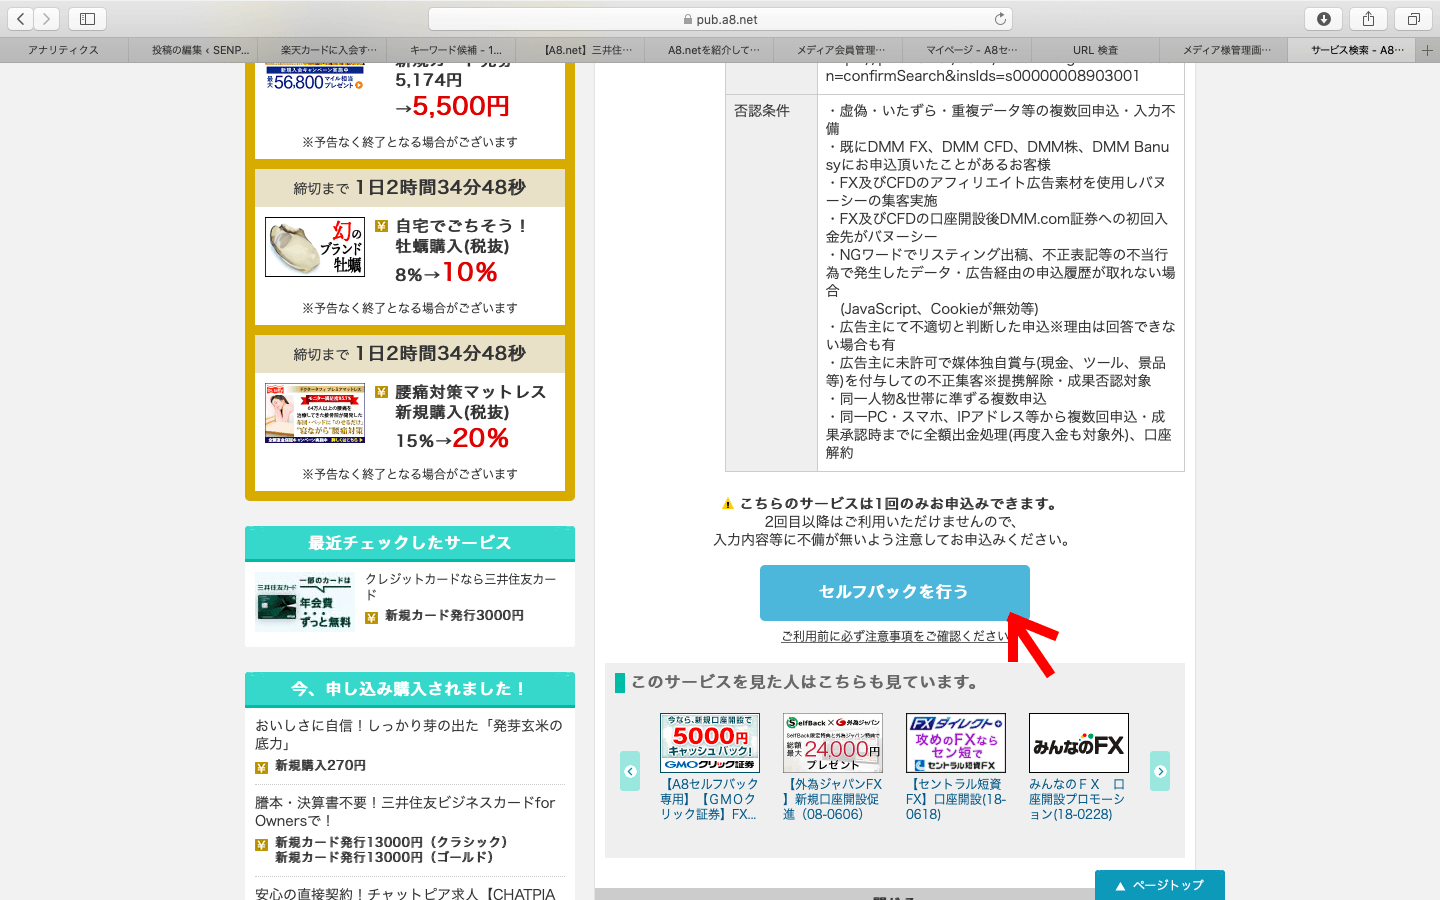Open the みんなのFX logo banner
Viewport: 1440px width, 900px height.
coord(1079,743)
